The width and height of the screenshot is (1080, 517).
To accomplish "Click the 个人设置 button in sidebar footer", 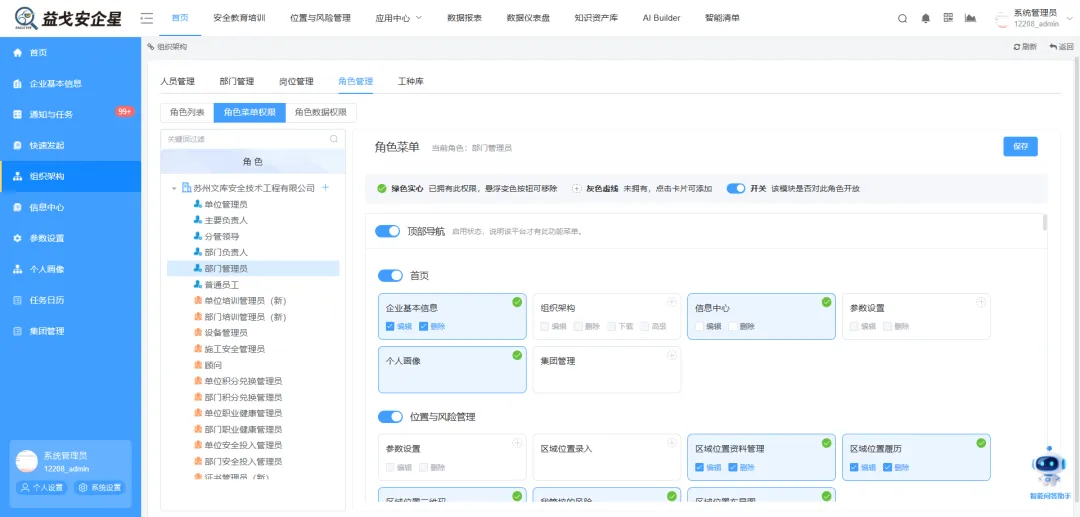I will (41, 487).
